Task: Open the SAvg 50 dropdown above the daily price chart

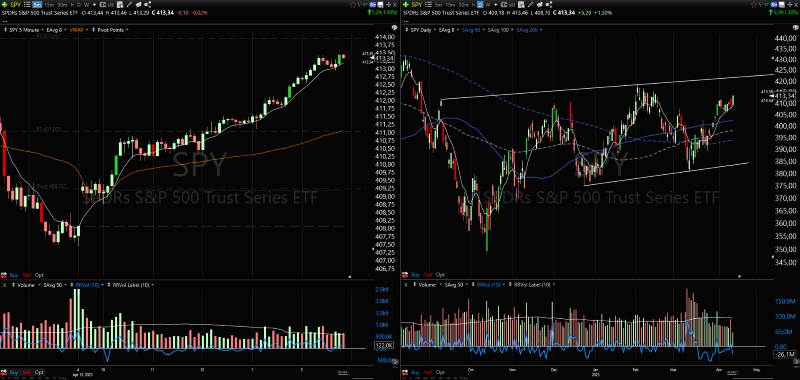Action: point(484,30)
